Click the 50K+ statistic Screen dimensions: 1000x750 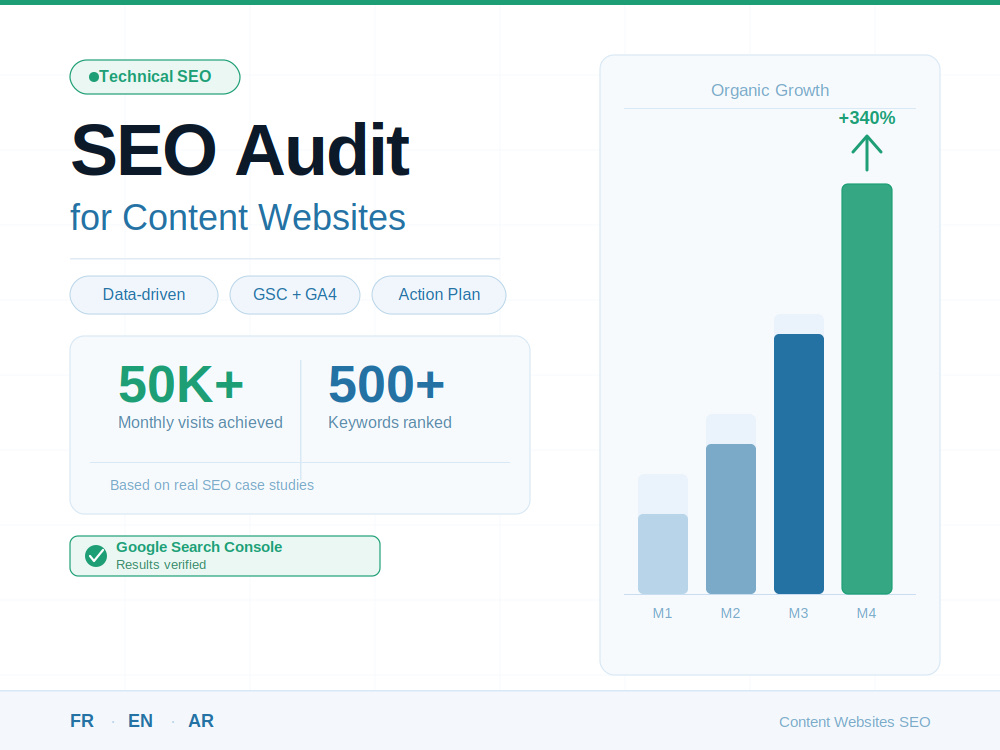pyautogui.click(x=181, y=385)
